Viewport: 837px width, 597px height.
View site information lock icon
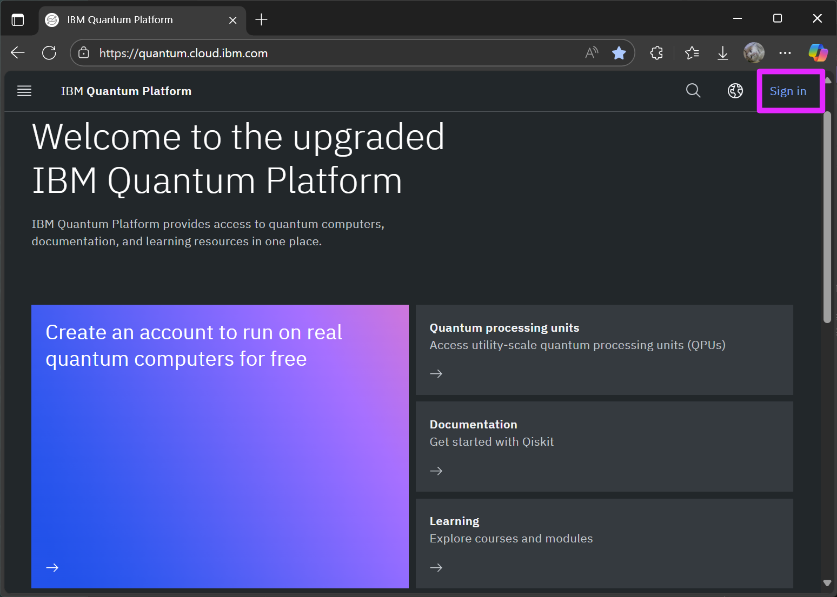pos(84,53)
